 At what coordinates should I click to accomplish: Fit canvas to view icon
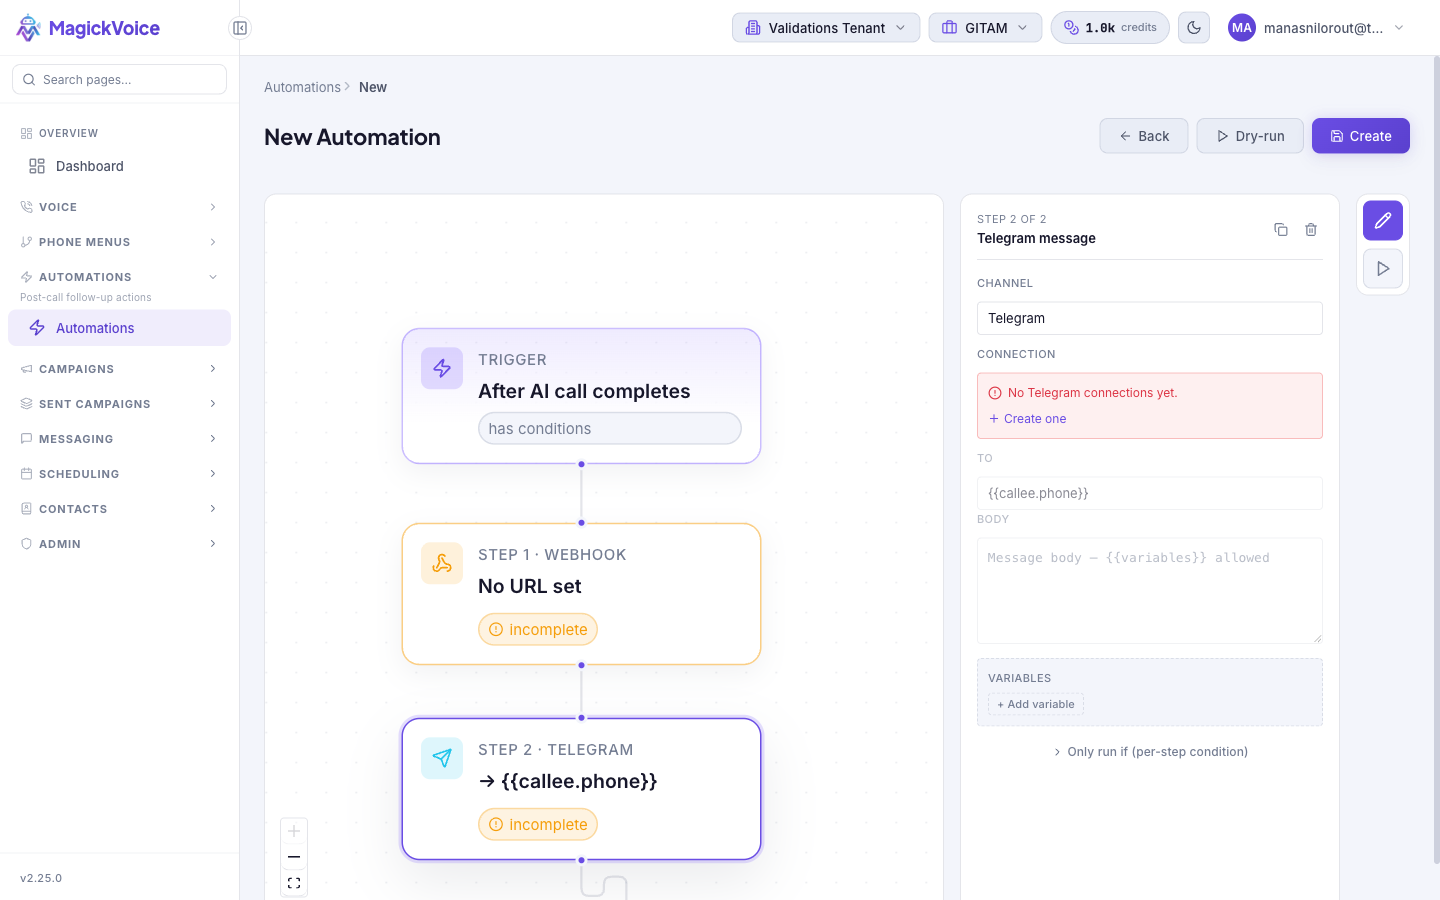click(294, 883)
